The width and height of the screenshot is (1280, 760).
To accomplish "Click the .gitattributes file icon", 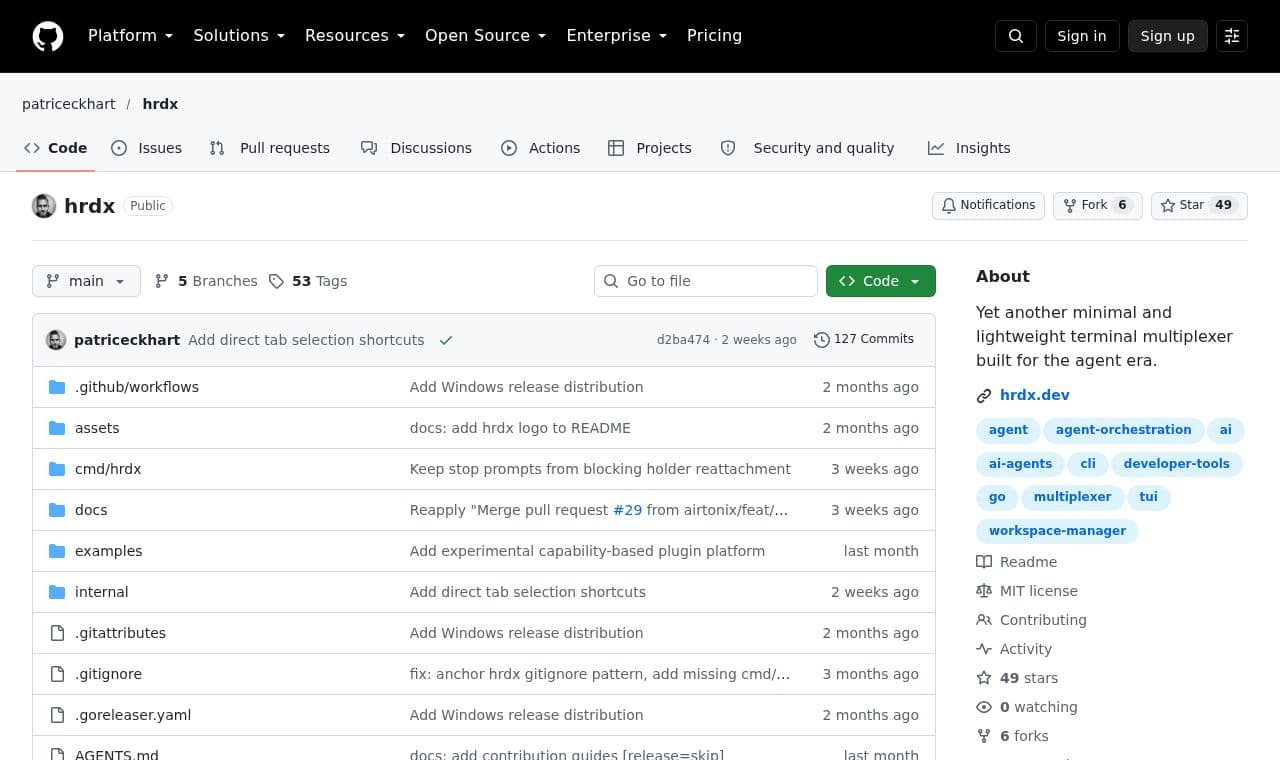I will [57, 633].
